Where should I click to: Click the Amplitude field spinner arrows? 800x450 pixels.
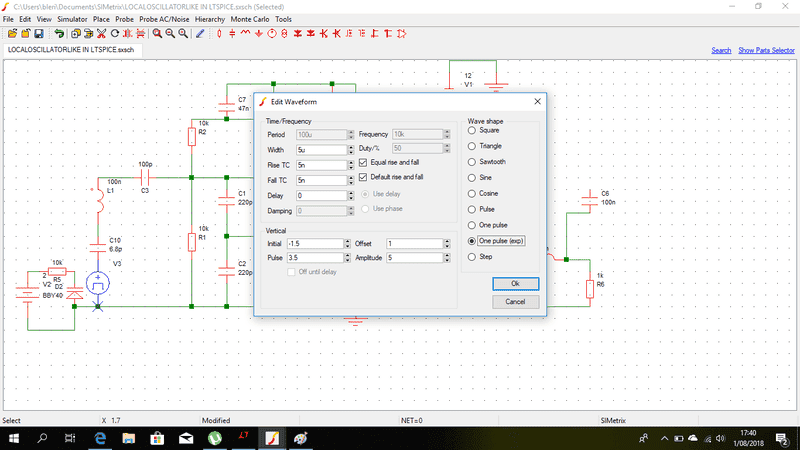point(447,258)
